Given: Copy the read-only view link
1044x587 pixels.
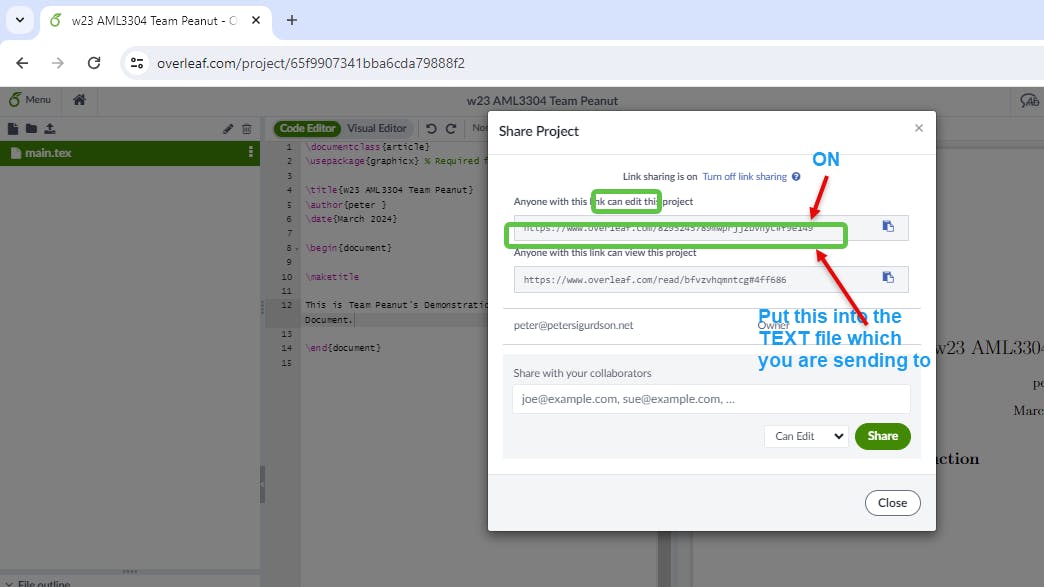Looking at the screenshot, I should pyautogui.click(x=888, y=278).
